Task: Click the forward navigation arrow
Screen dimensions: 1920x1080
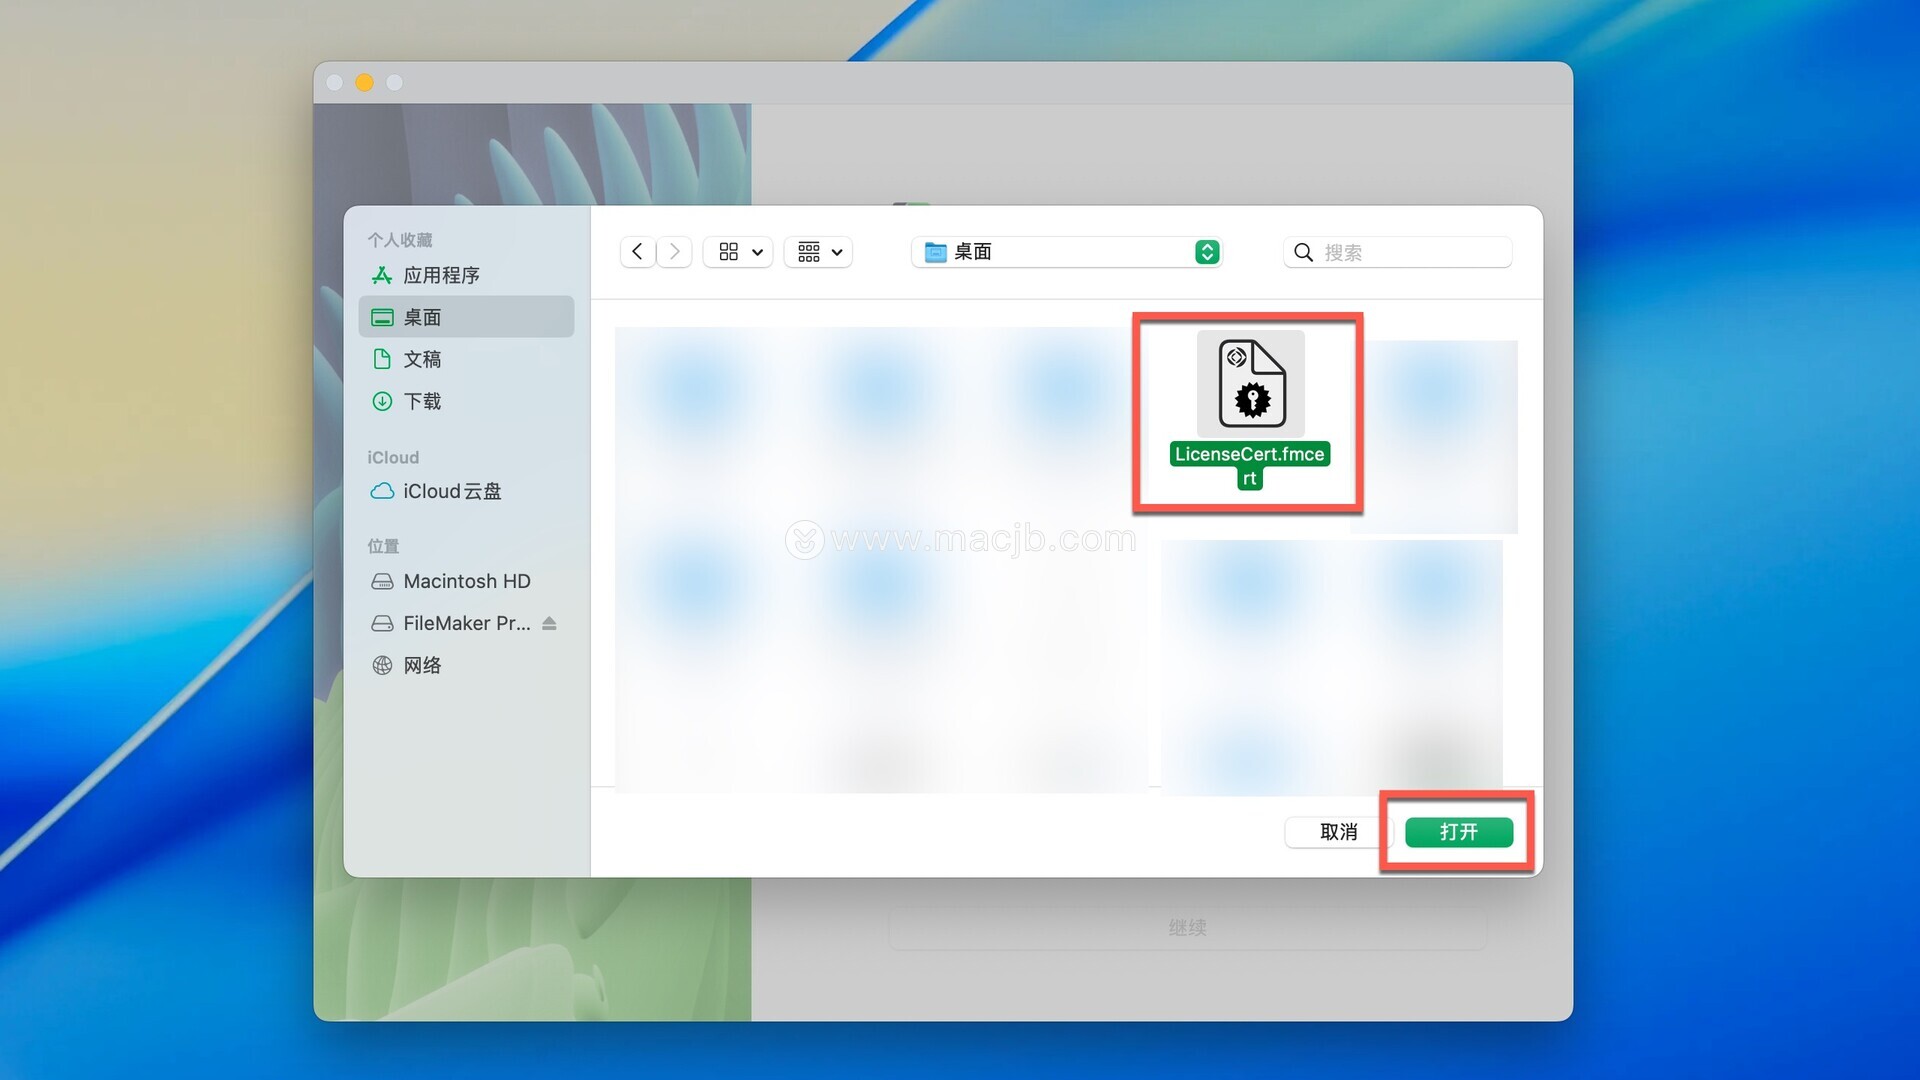Action: (x=675, y=252)
